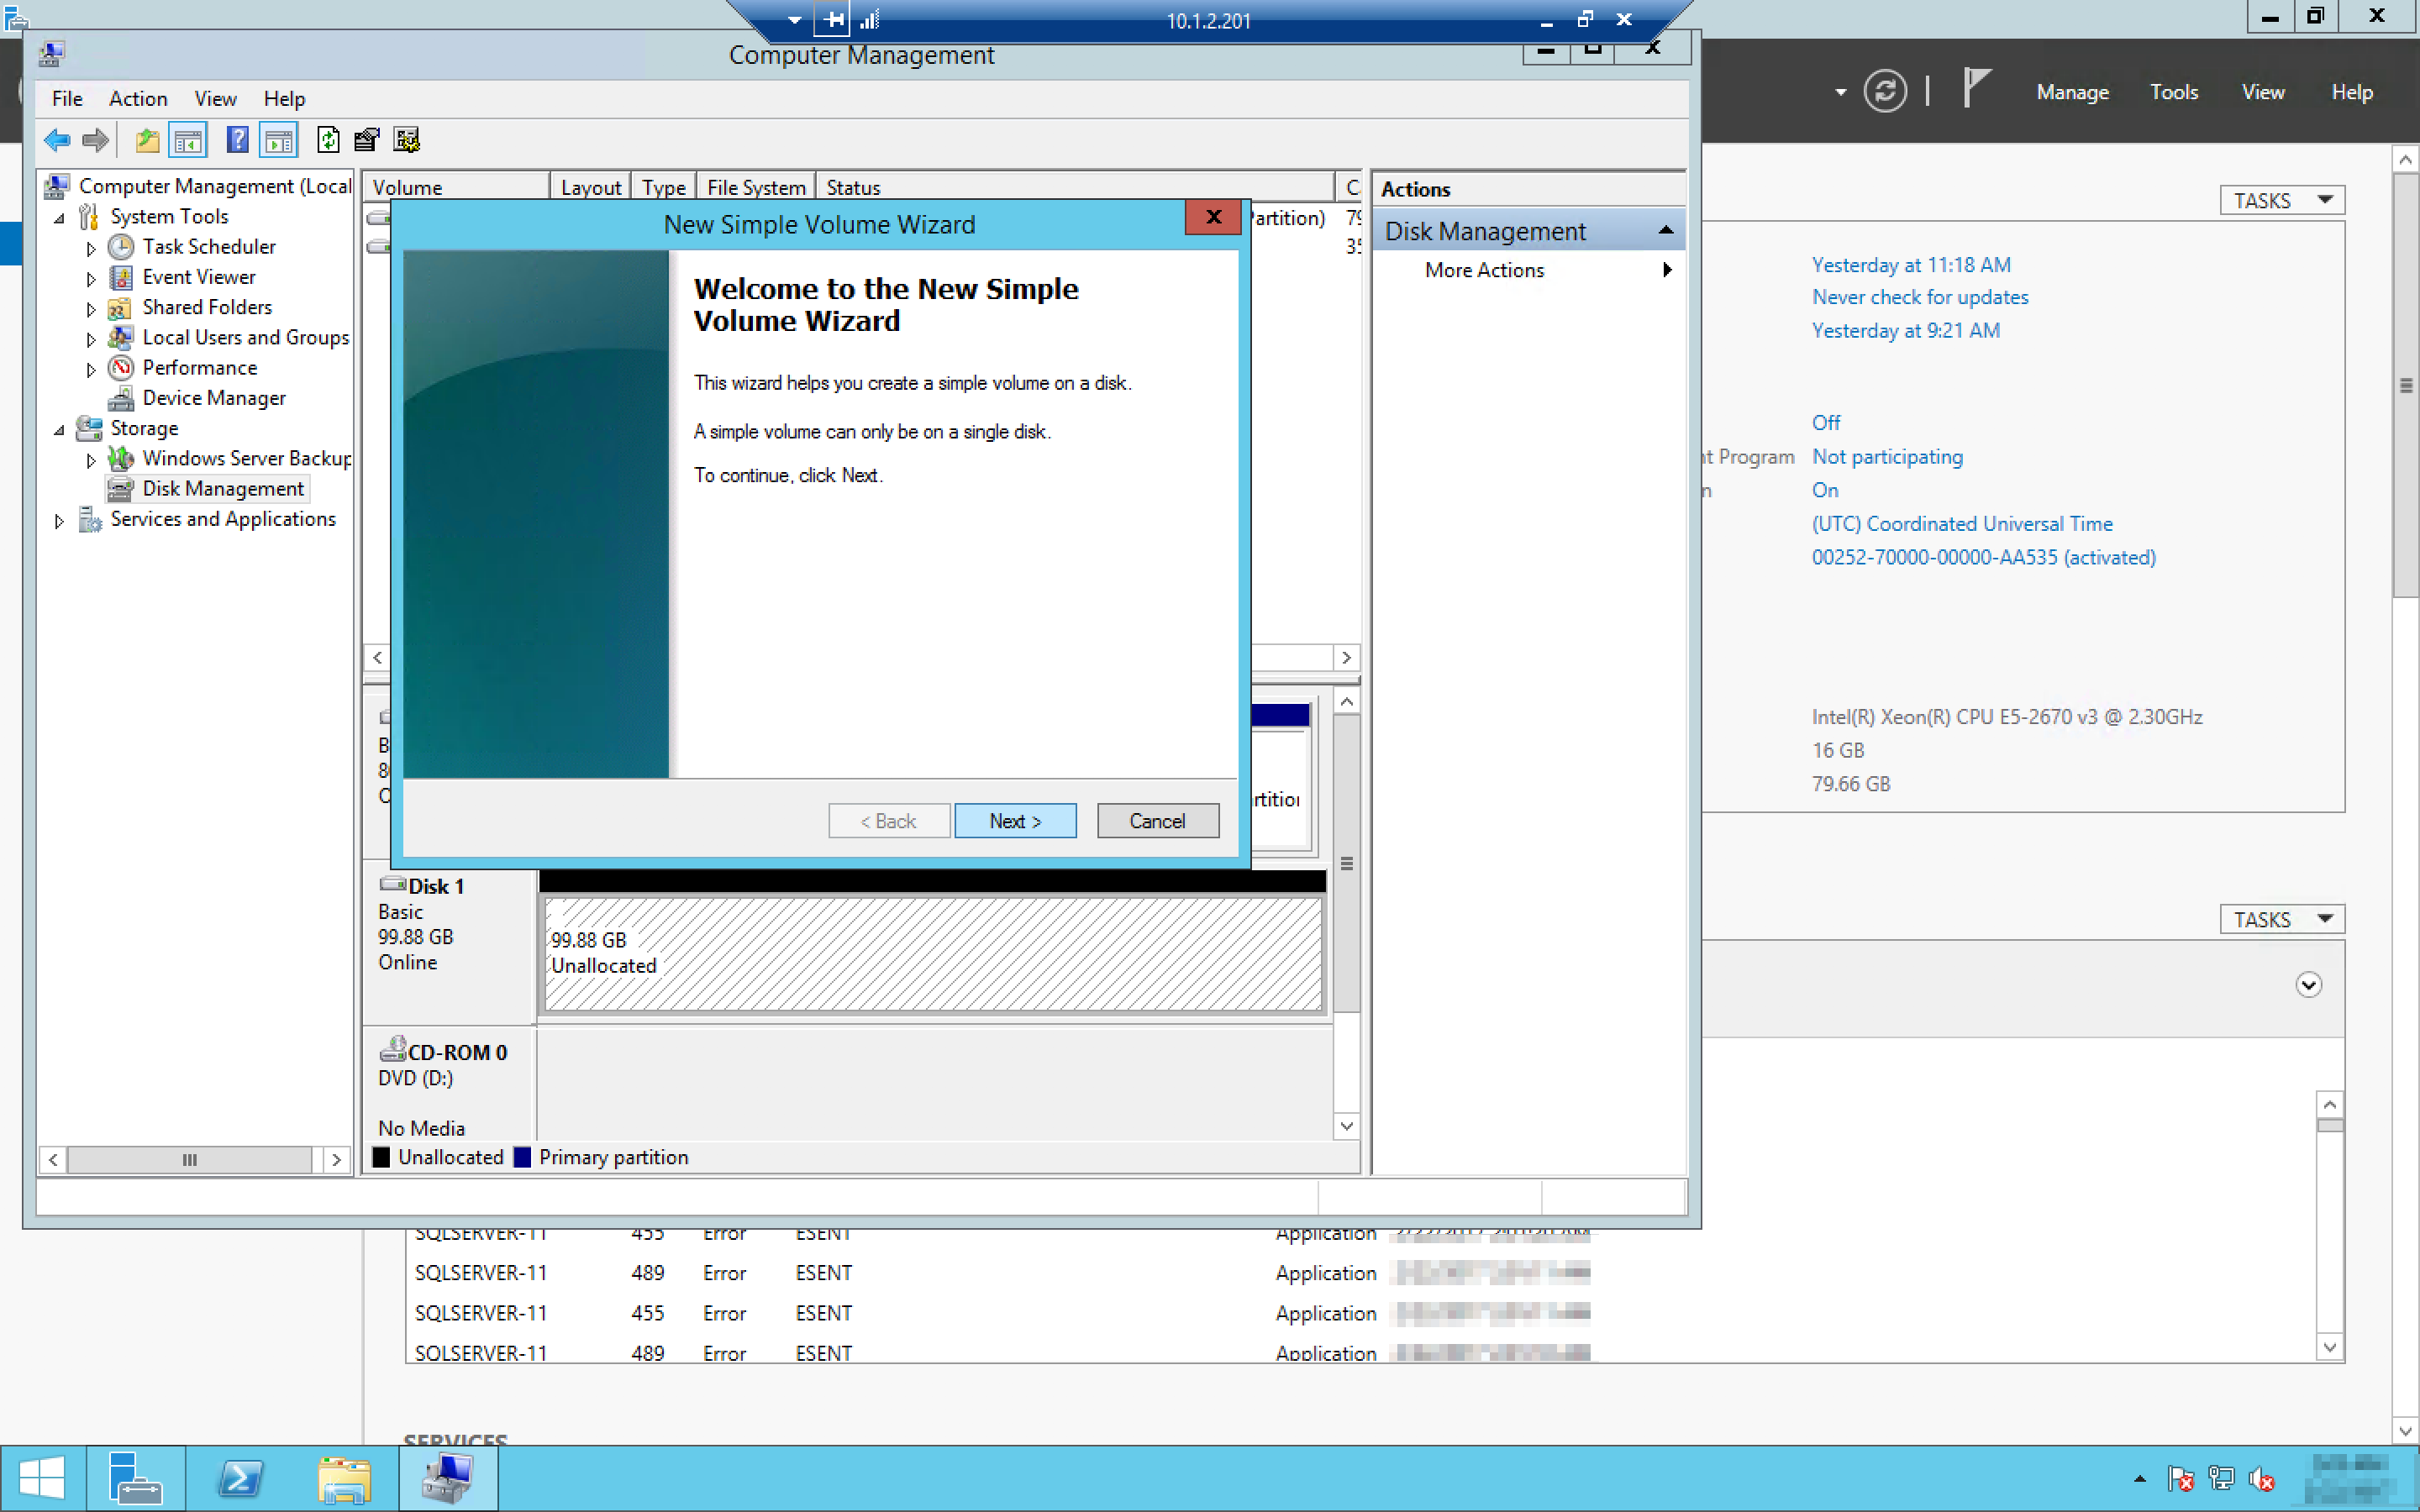Image resolution: width=2420 pixels, height=1512 pixels.
Task: Open the notifications flag icon
Action: (x=1976, y=89)
